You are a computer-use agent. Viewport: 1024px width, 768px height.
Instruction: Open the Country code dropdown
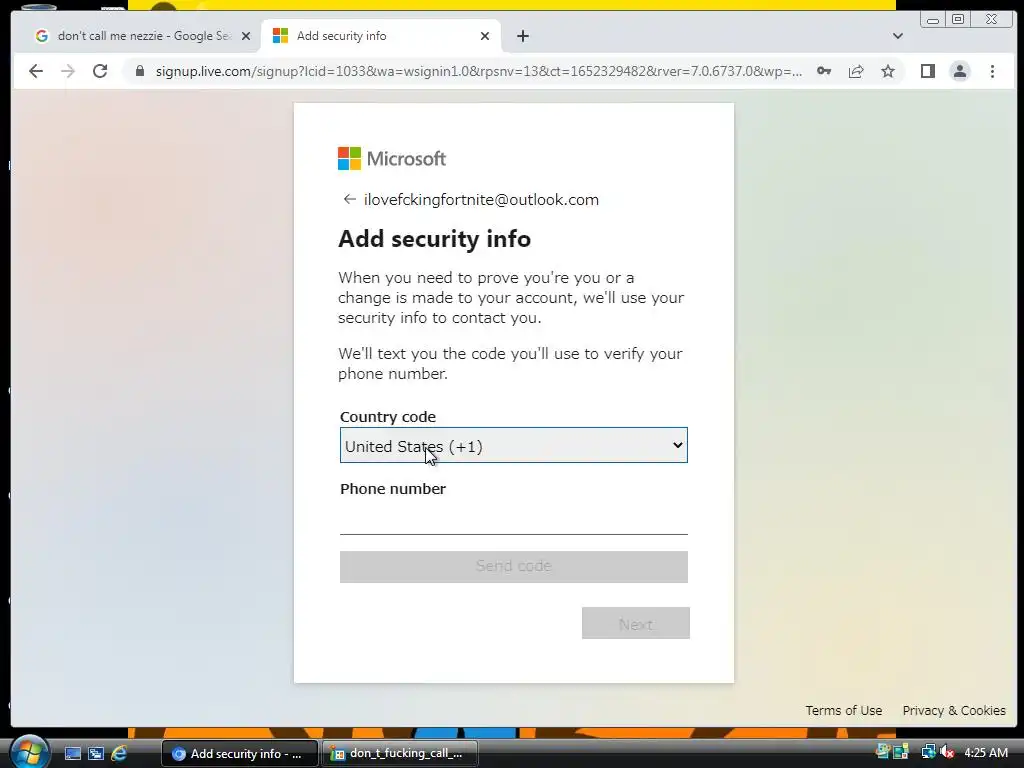tap(513, 445)
